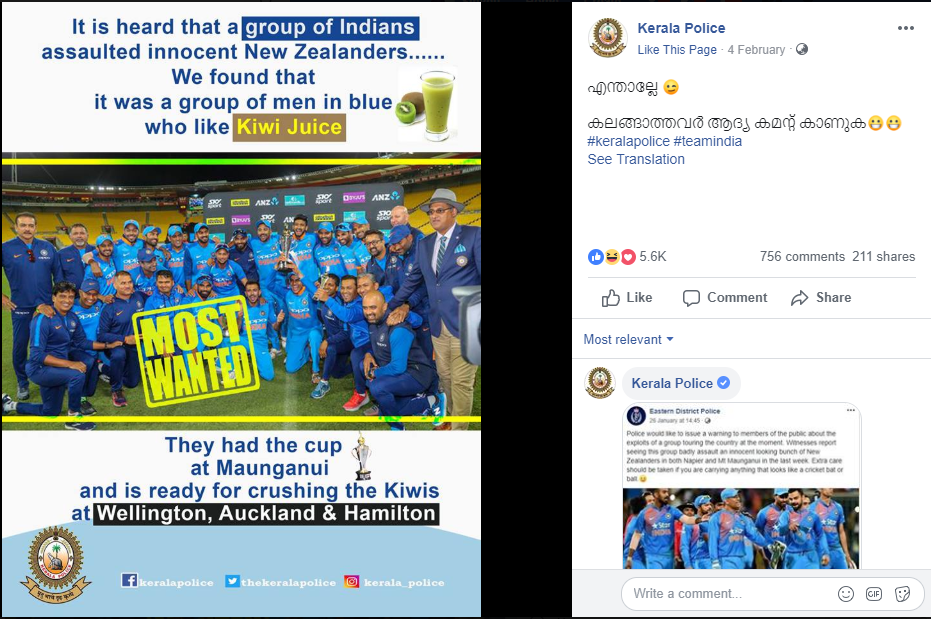Open options of the embedded Eastern District Police post
931x619 pixels.
pyautogui.click(x=850, y=410)
